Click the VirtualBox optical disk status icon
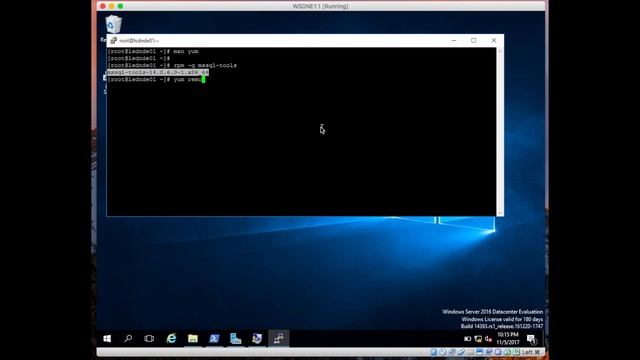The width and height of the screenshot is (640, 360). pos(443,352)
